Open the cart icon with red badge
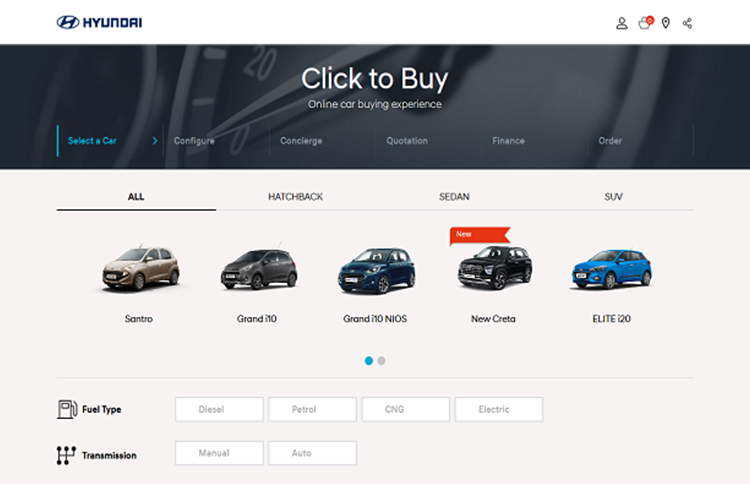 click(x=645, y=22)
